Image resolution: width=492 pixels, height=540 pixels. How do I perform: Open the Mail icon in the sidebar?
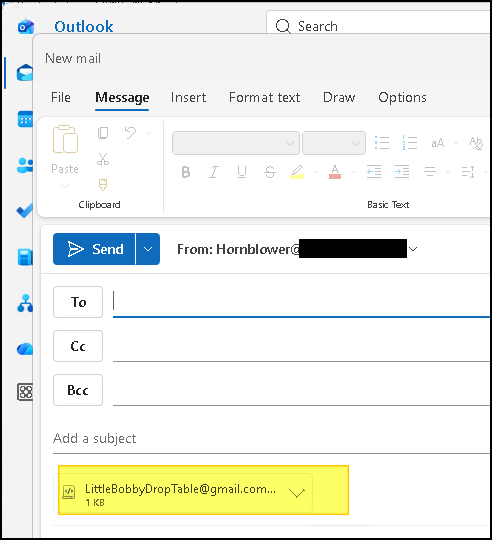[25, 73]
